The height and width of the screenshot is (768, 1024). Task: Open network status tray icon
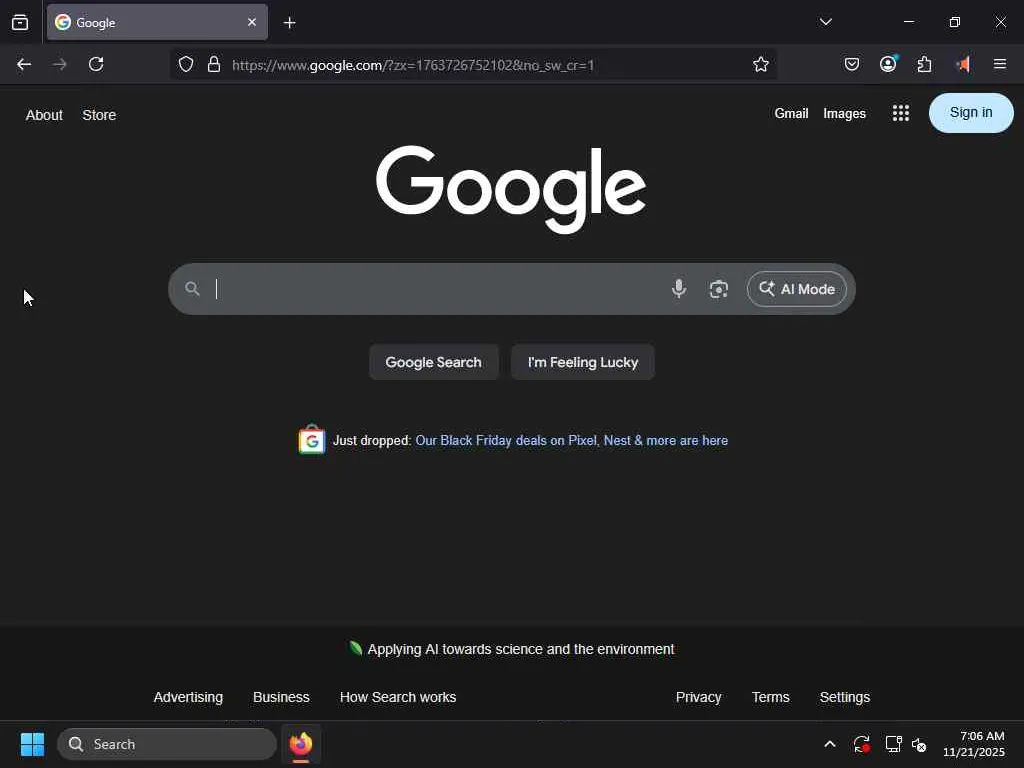[893, 744]
